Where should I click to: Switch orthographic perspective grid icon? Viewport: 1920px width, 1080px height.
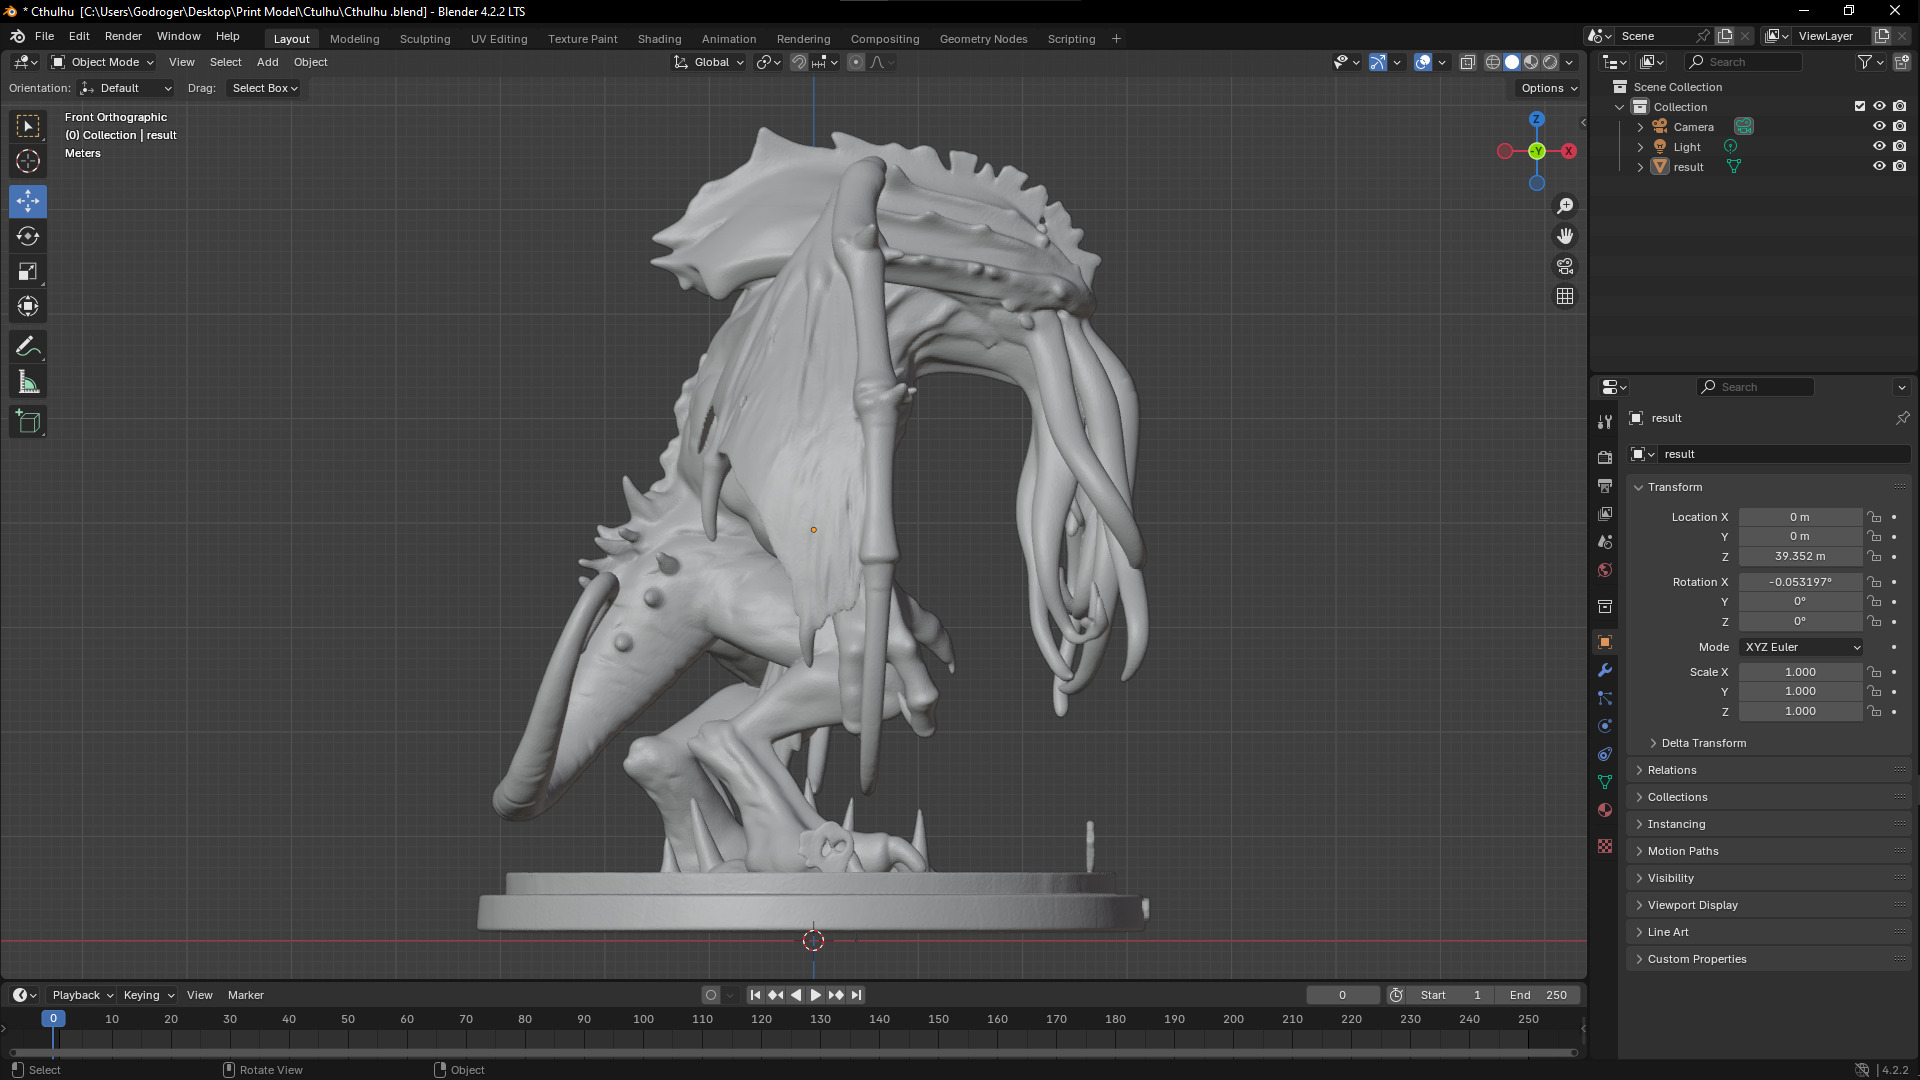tap(1565, 296)
